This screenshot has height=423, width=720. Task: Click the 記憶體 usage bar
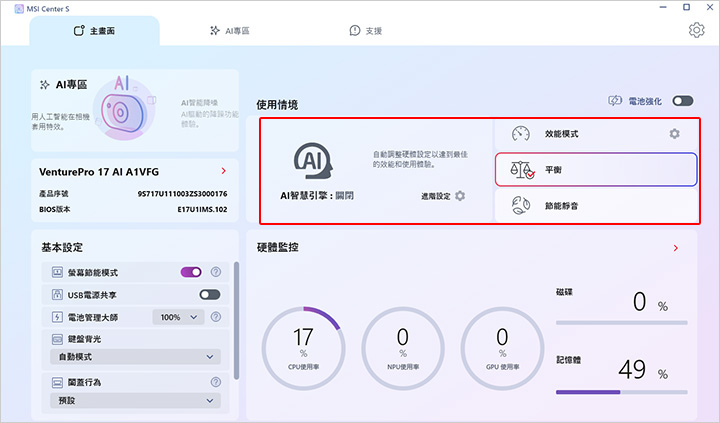coord(622,392)
